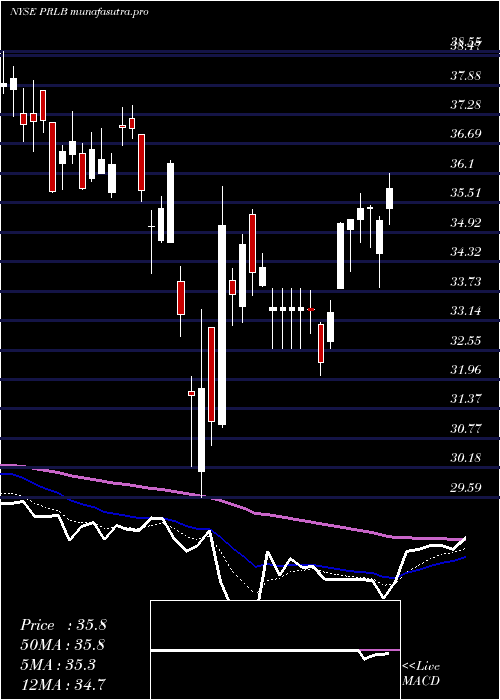
Task: Click the 'Price : 35.8' readout
Action: (x=63, y=625)
